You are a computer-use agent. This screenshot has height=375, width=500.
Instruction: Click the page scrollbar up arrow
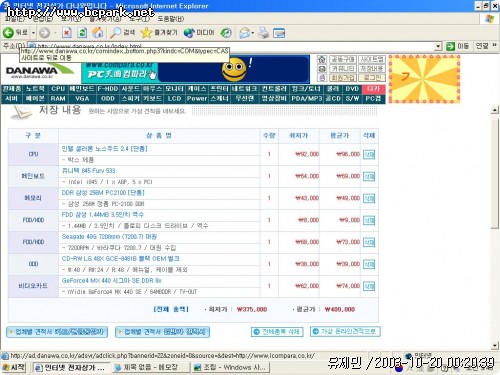[495, 110]
